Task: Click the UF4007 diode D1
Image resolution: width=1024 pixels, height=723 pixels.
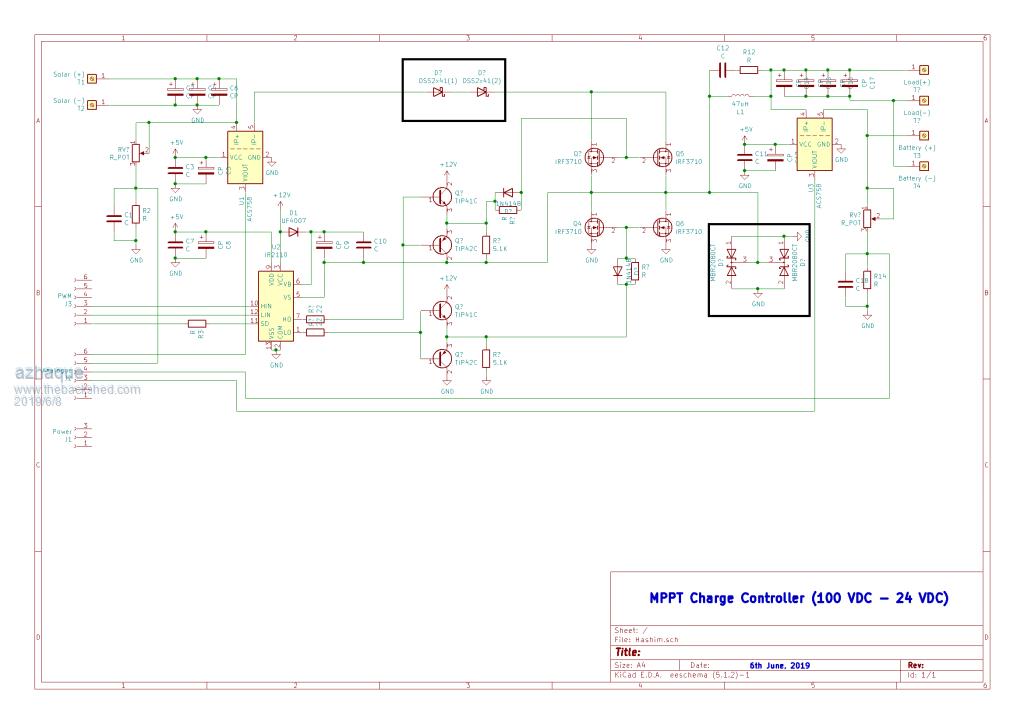Action: tap(293, 232)
